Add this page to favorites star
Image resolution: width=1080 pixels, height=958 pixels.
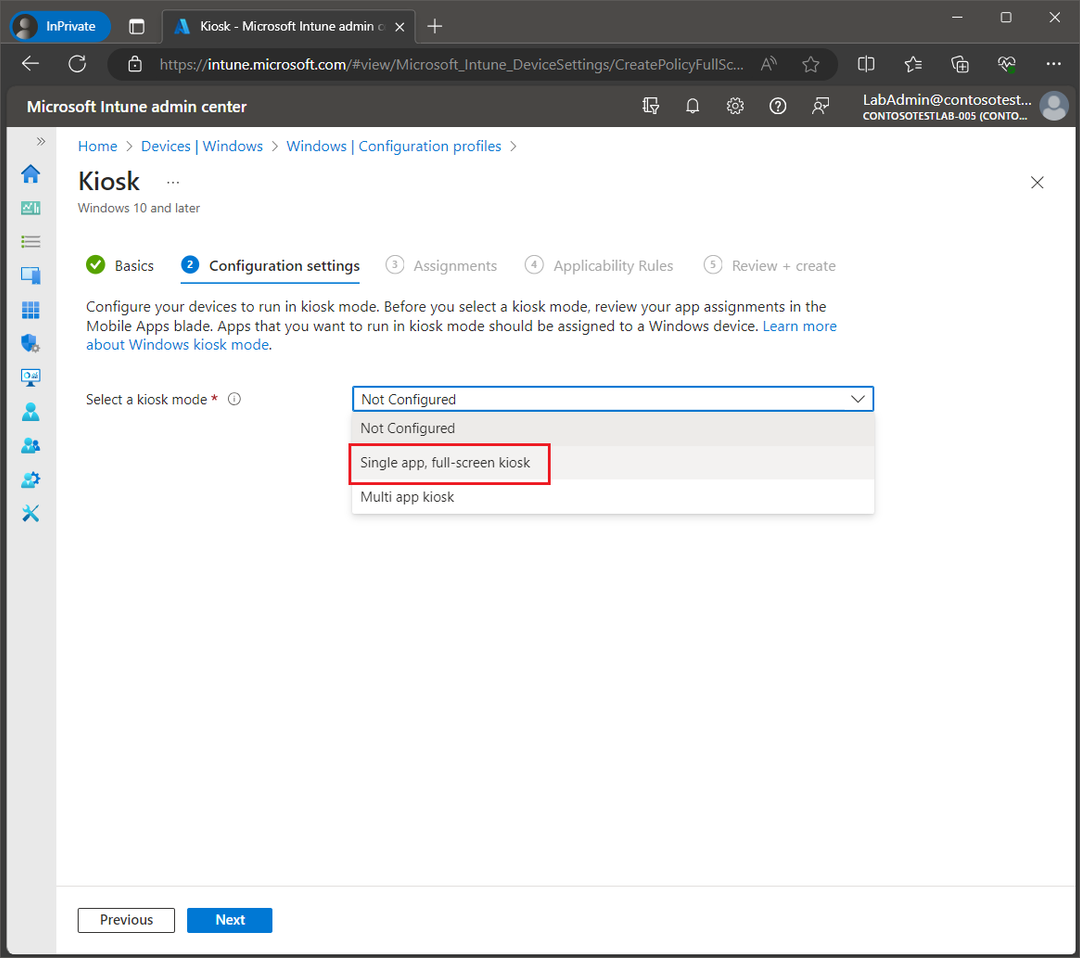(811, 64)
